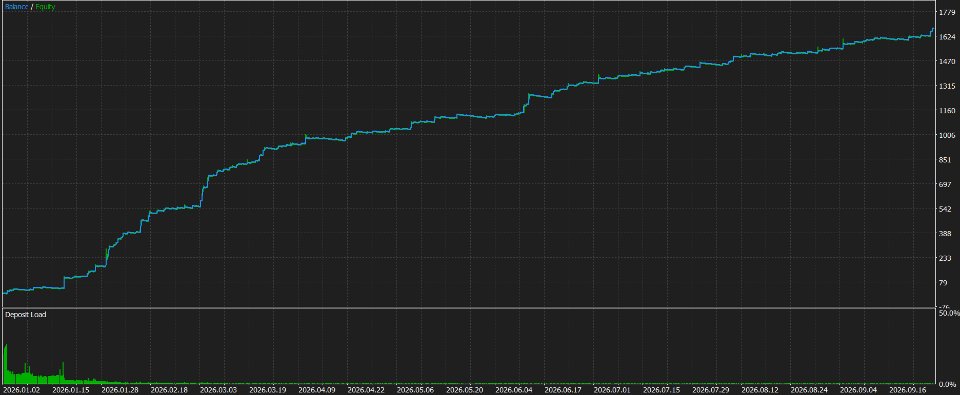Screen dimensions: 960x395
Task: Click the 2026.06.17 date label
Action: tap(563, 390)
